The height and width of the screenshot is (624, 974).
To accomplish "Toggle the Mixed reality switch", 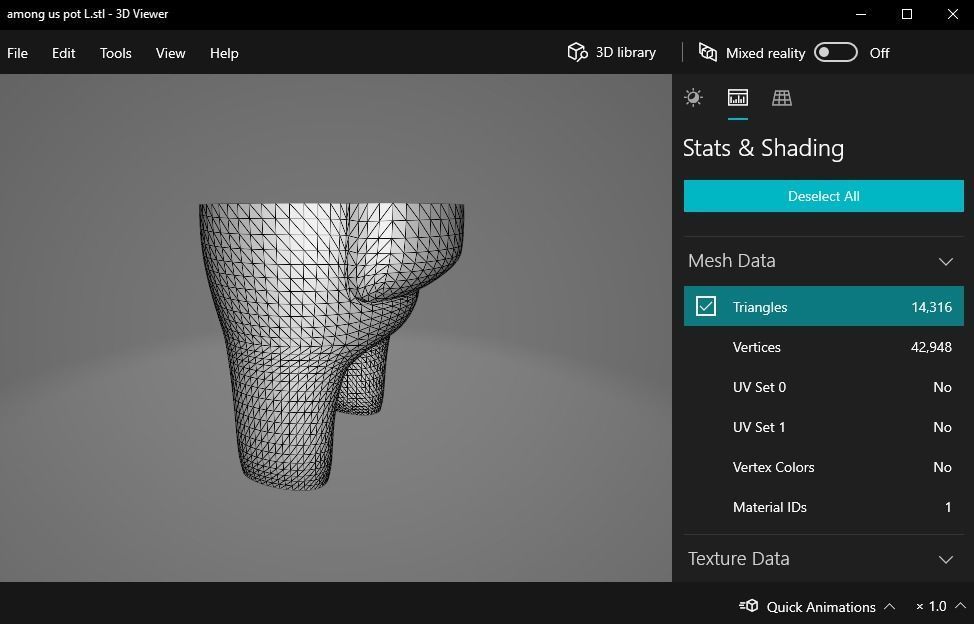I will click(x=836, y=53).
